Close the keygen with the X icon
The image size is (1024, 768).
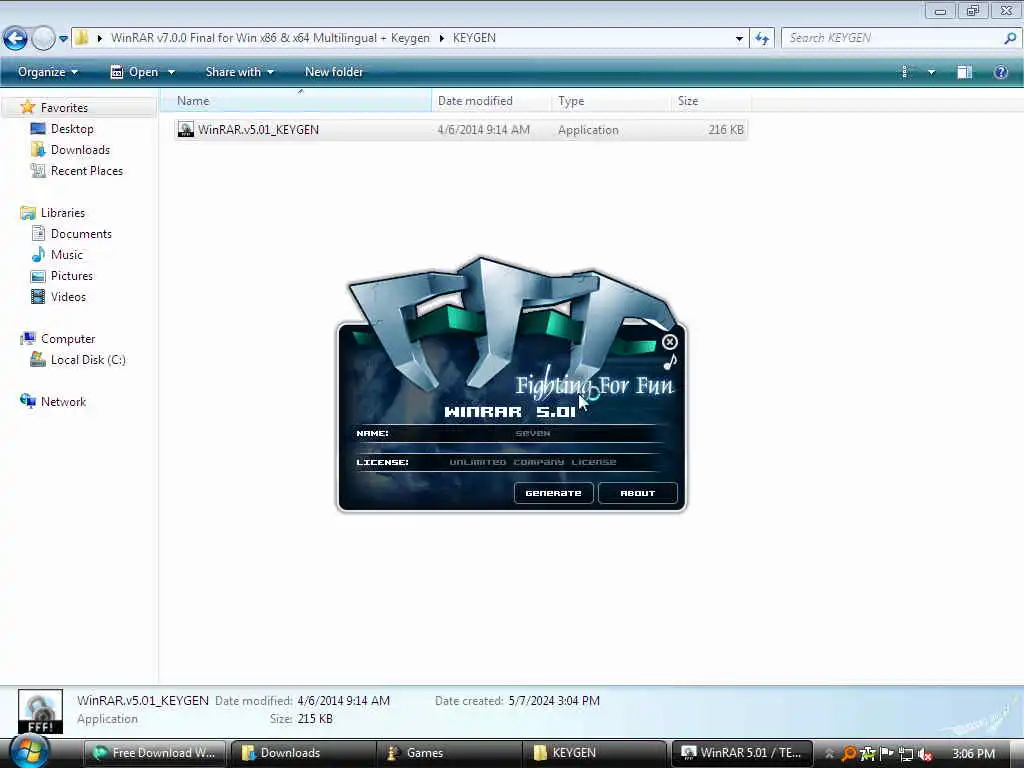tap(669, 342)
